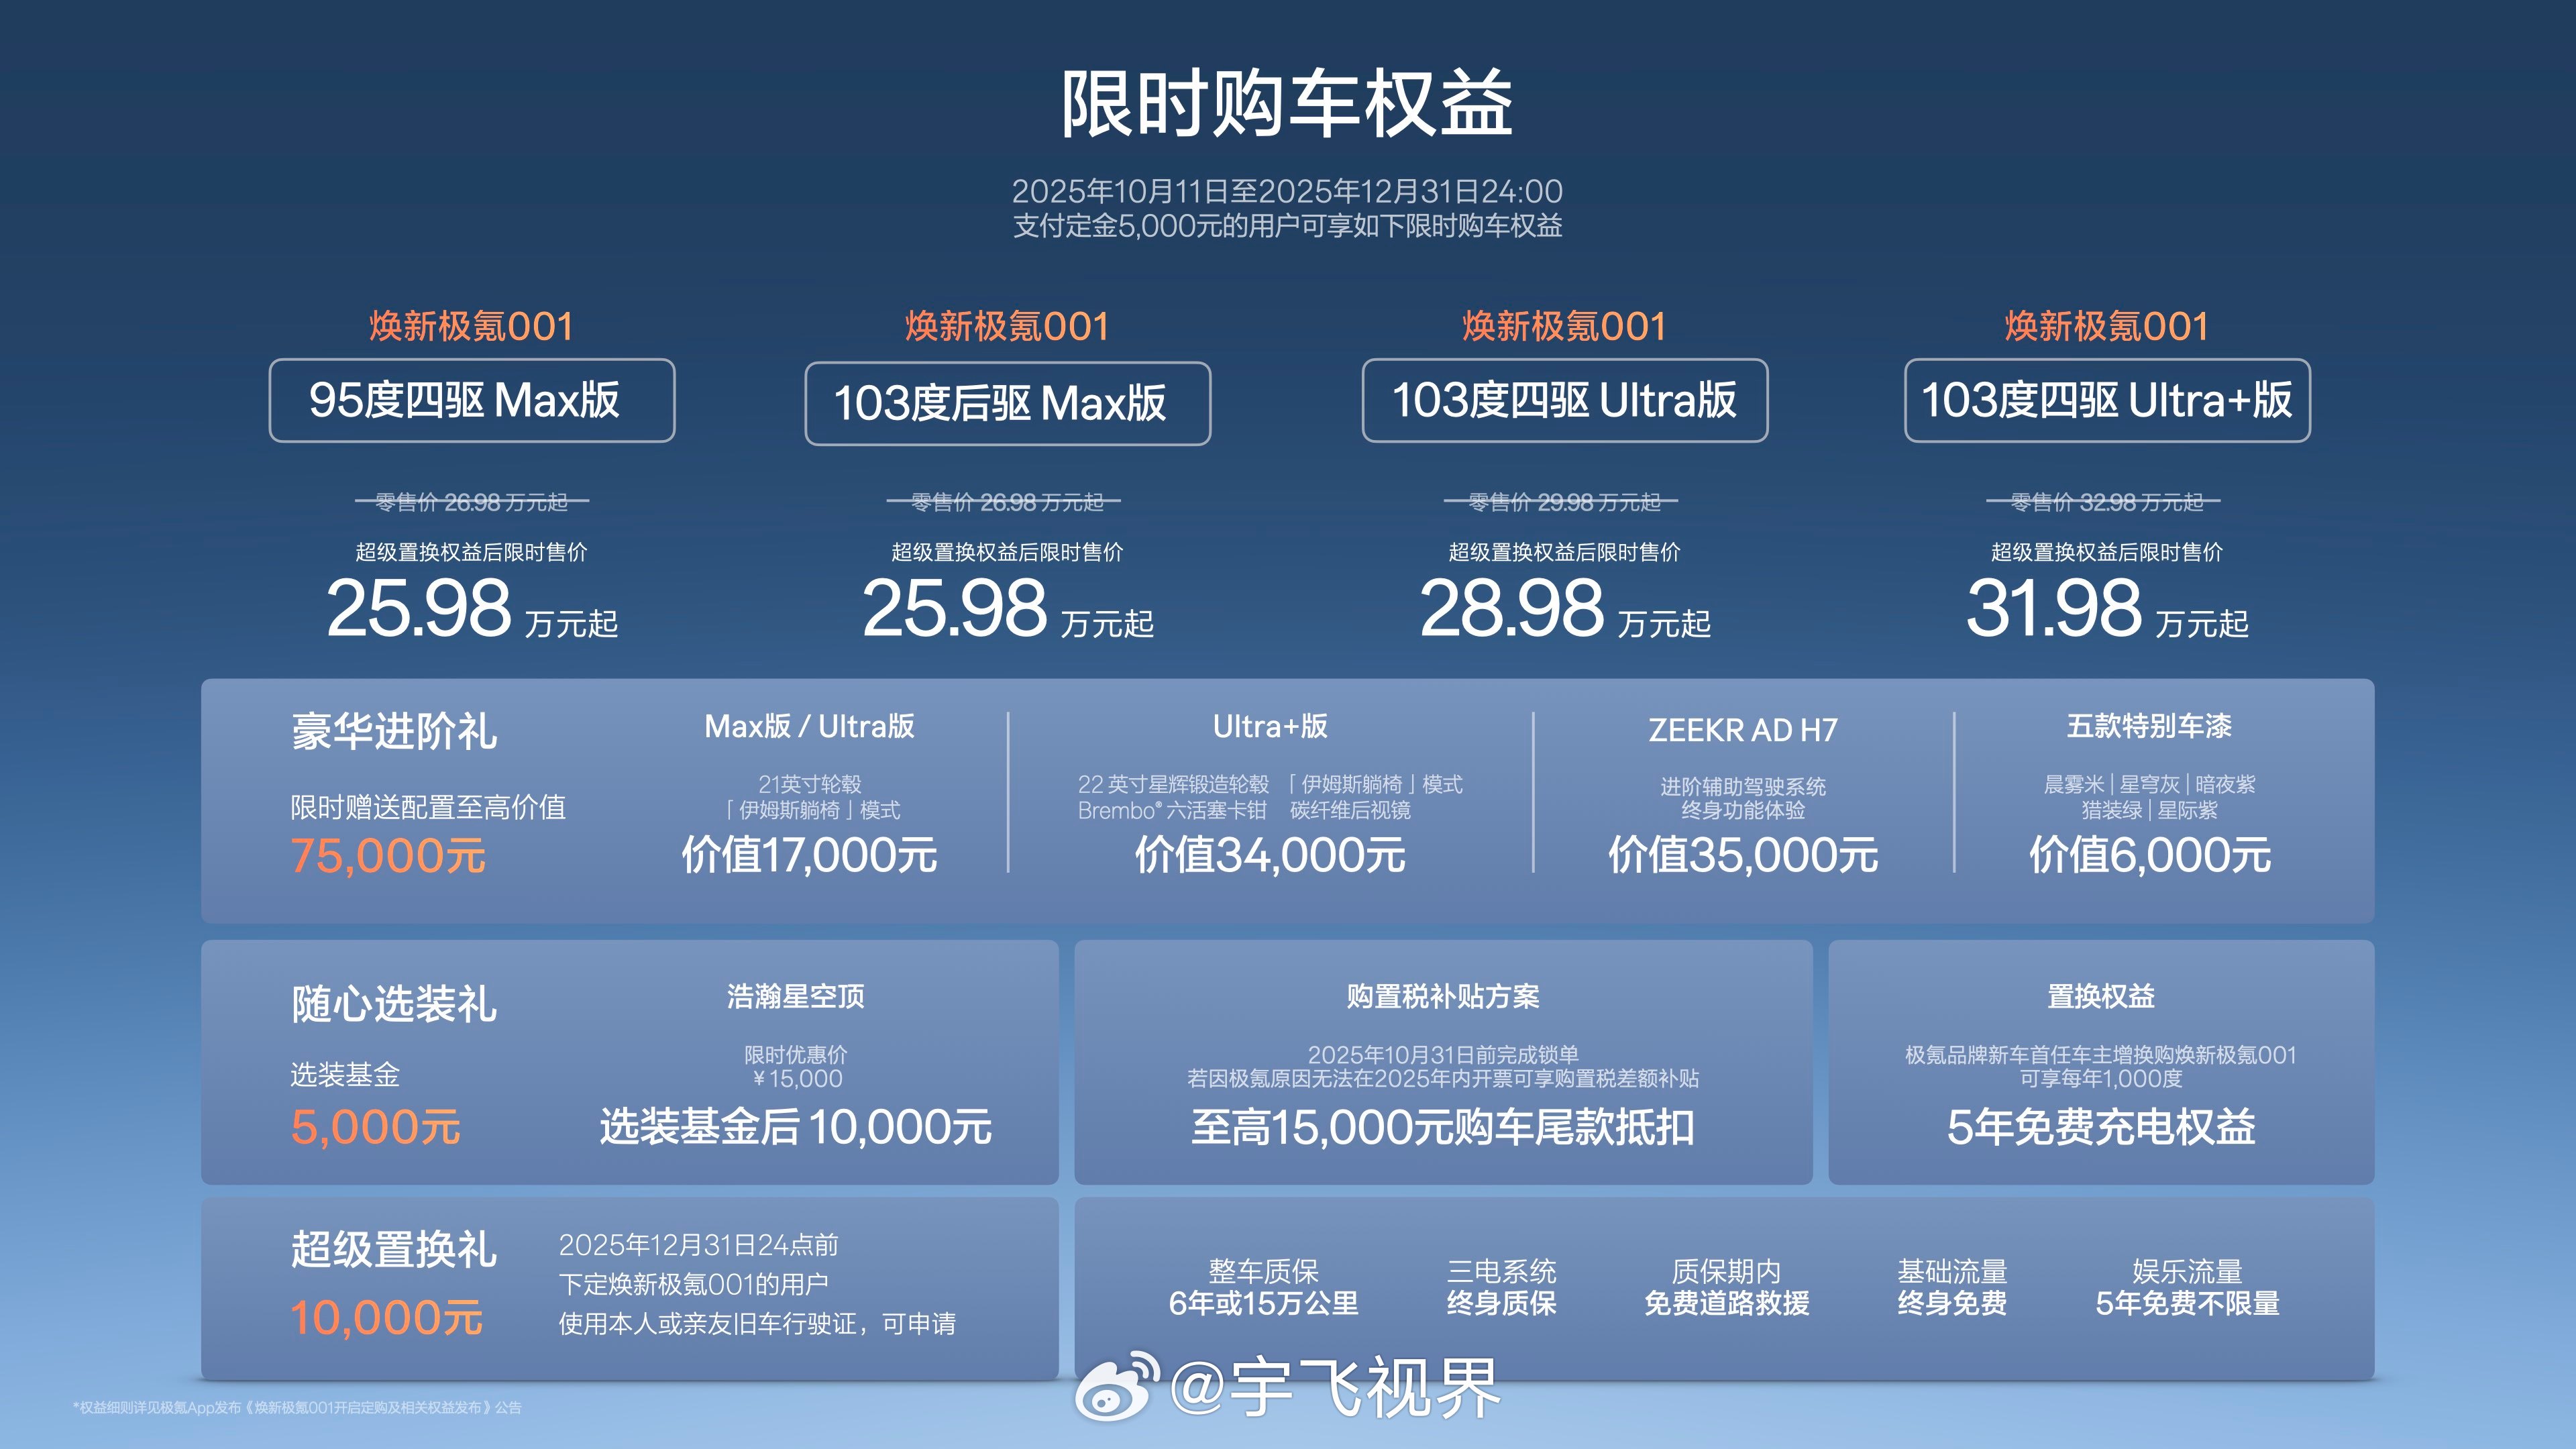Click the 豪华进阶礼 heading

[x=394, y=731]
